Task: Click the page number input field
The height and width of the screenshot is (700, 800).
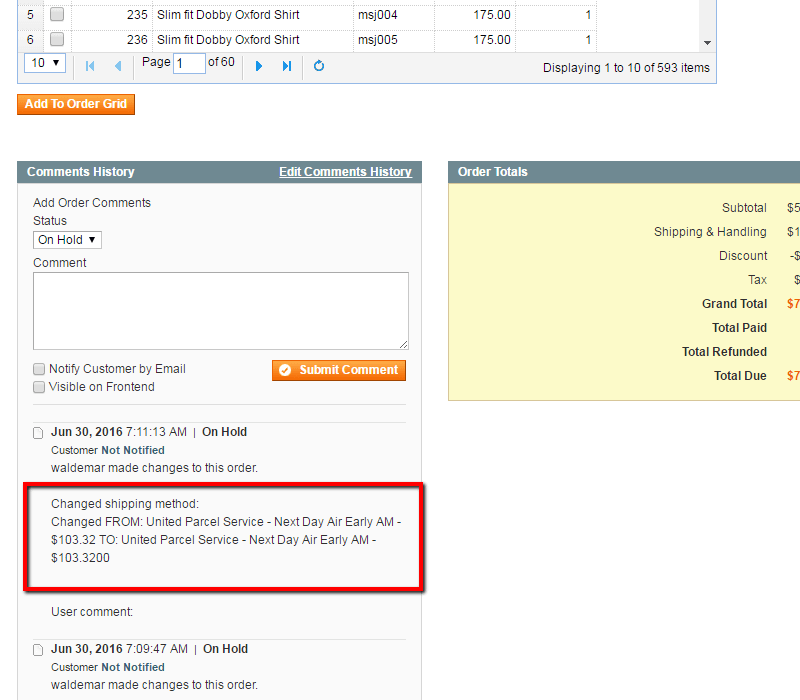Action: (x=189, y=63)
